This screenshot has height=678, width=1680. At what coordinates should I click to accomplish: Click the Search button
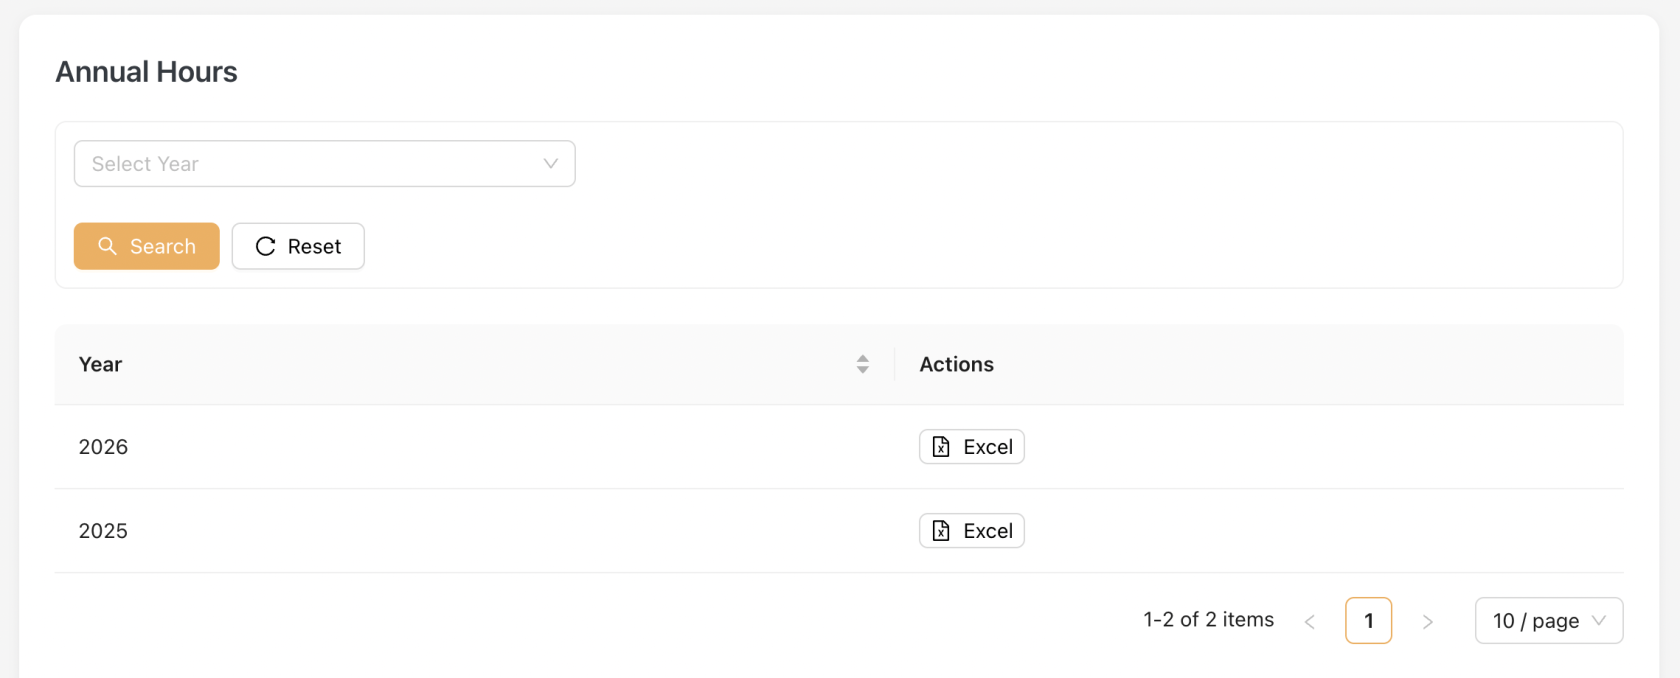(x=147, y=246)
